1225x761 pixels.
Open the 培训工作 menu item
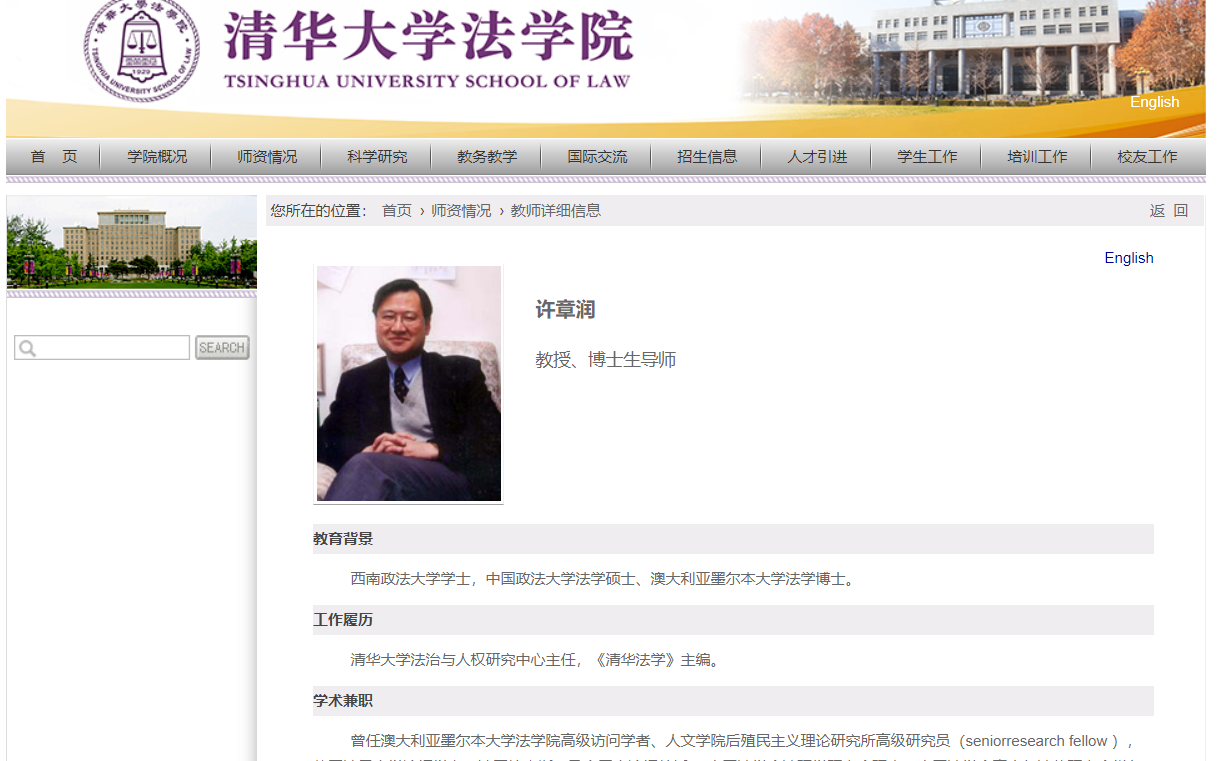coord(1037,157)
